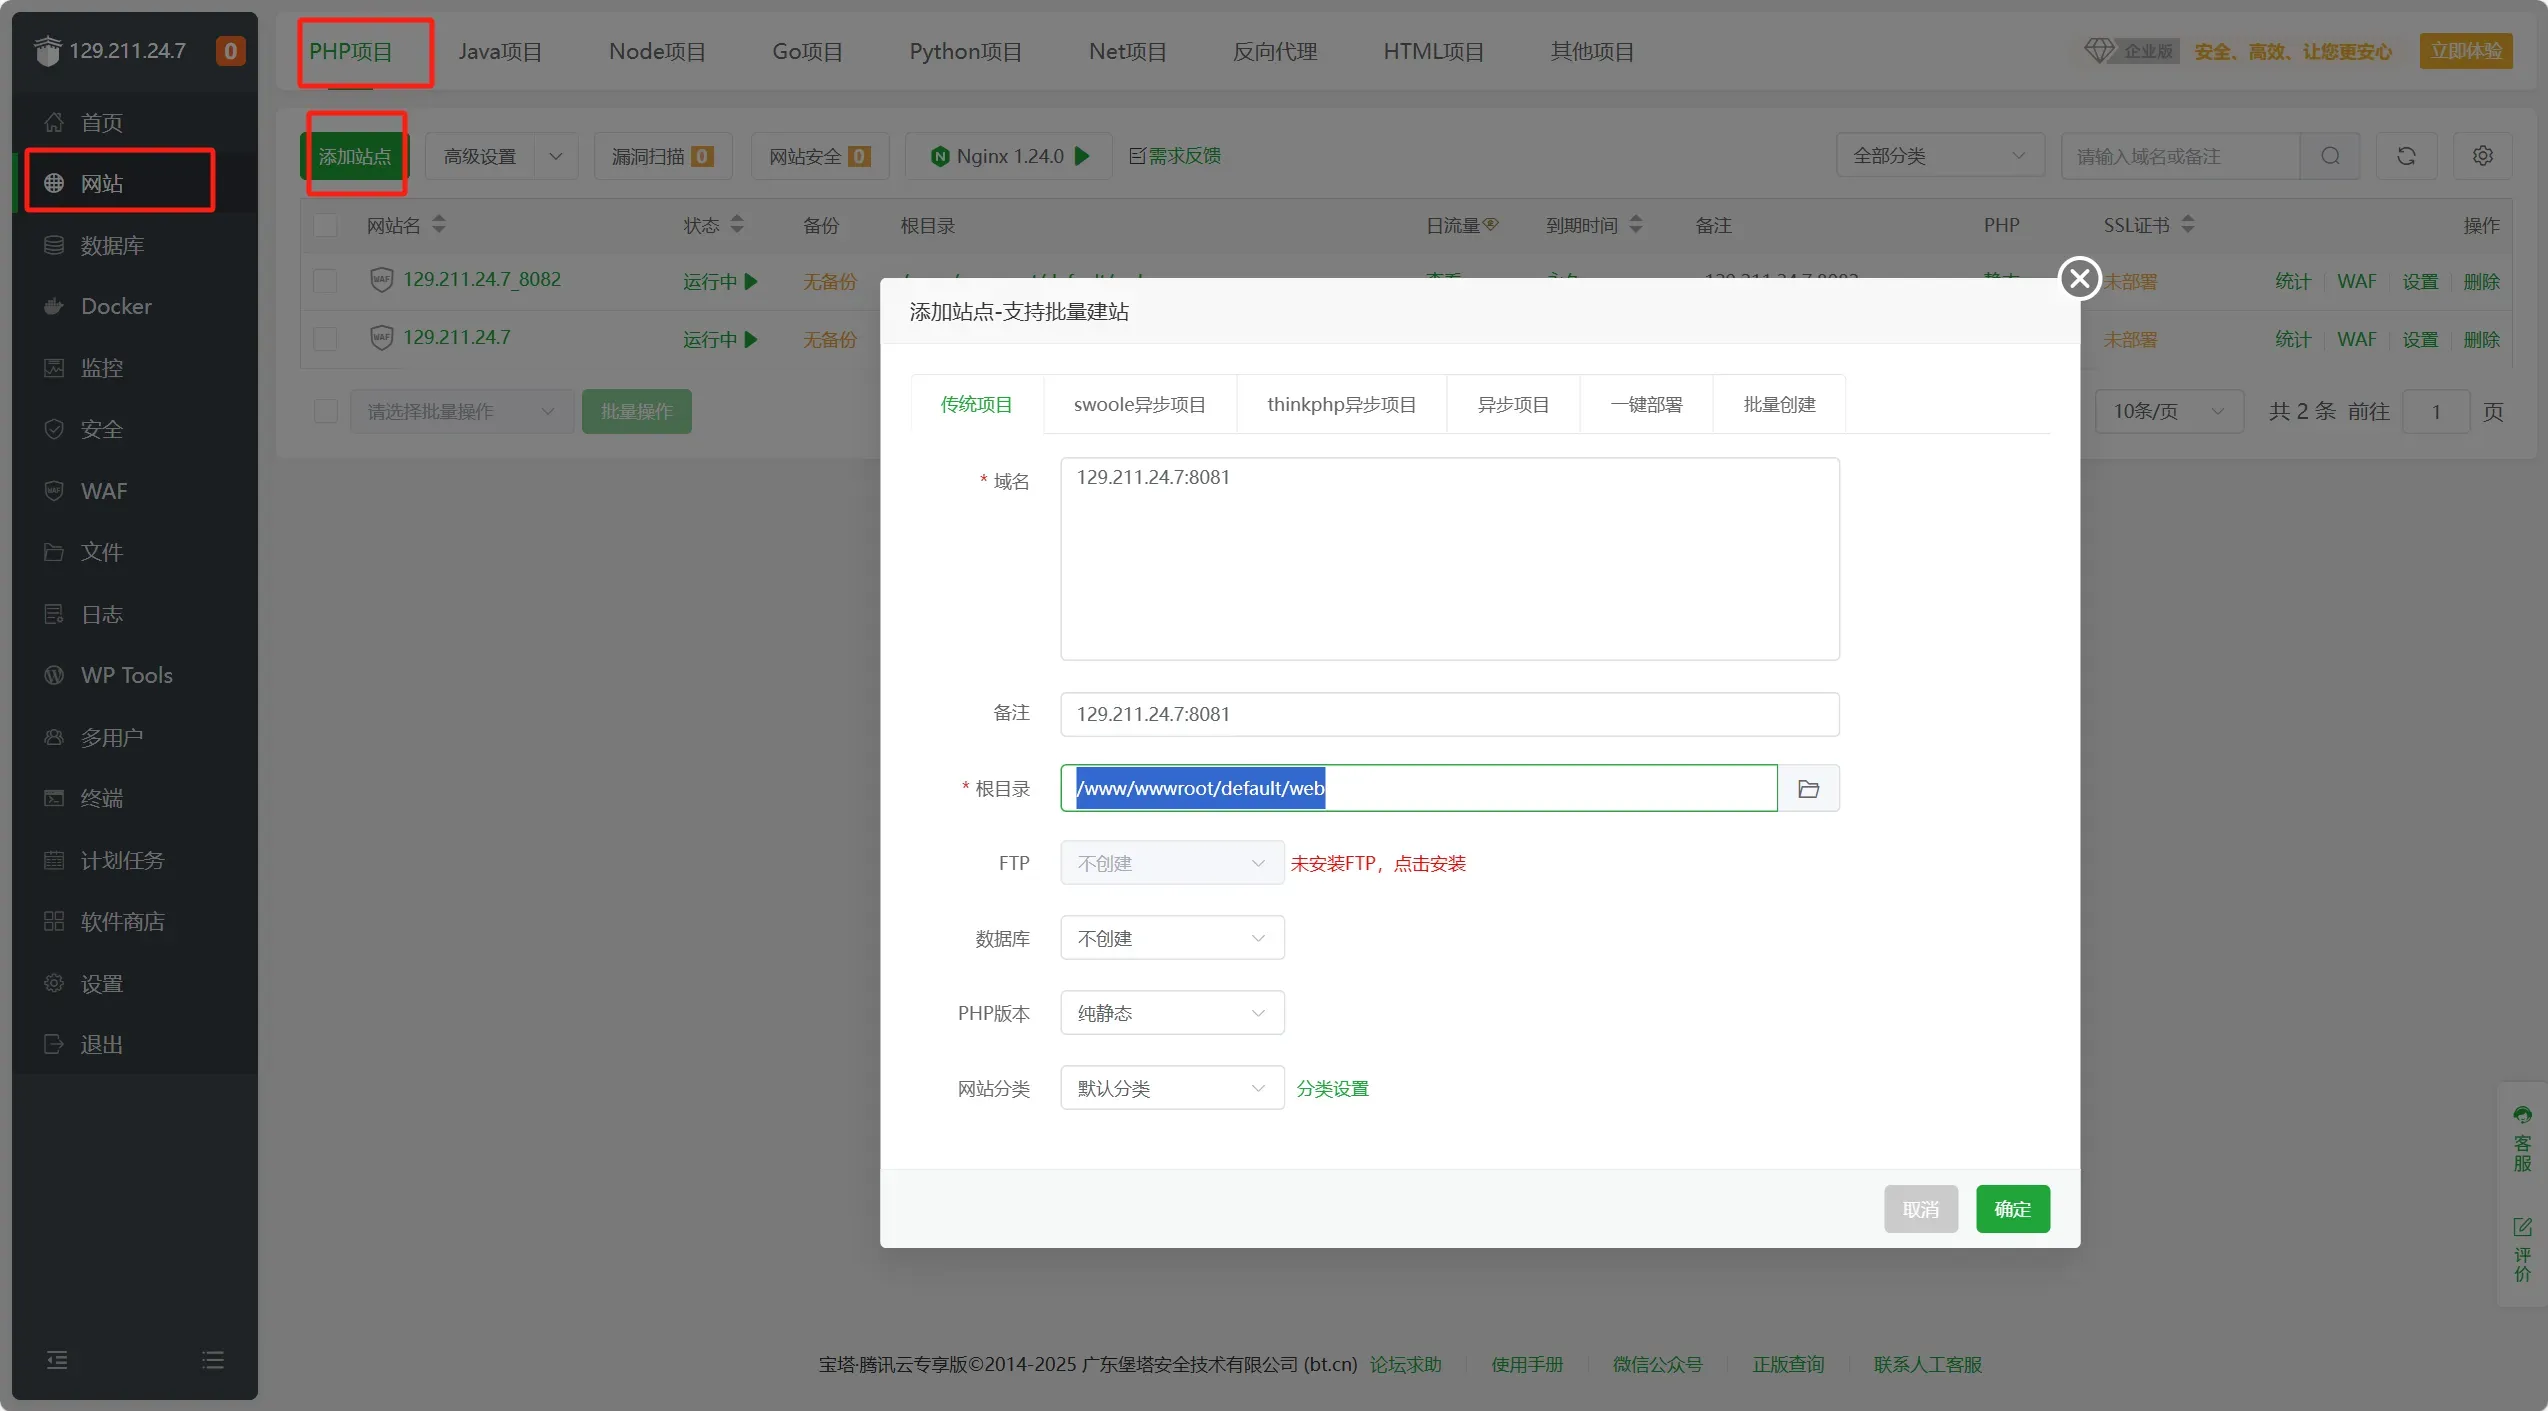Check the box for 129.211.24.7 site row
Viewport: 2548px width, 1411px height.
tap(325, 339)
